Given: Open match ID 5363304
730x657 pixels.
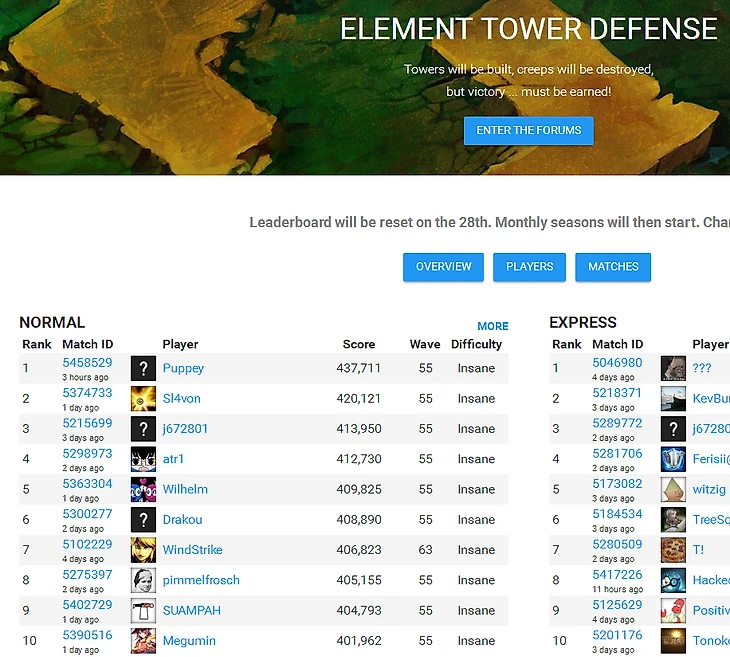Looking at the screenshot, I should point(88,484).
